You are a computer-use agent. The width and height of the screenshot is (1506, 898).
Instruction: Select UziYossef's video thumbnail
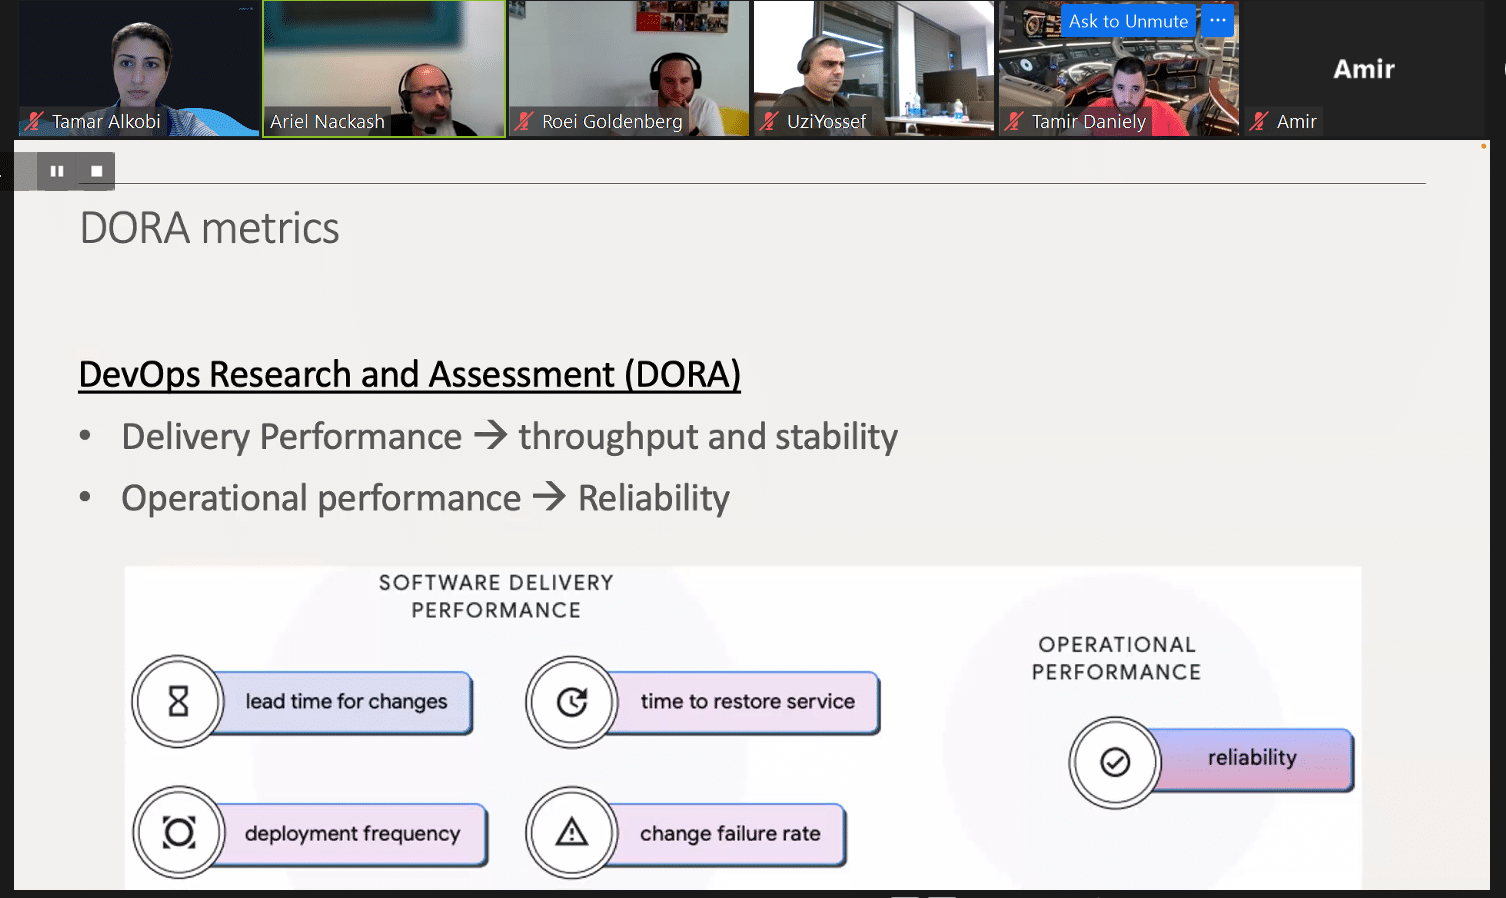coord(874,68)
